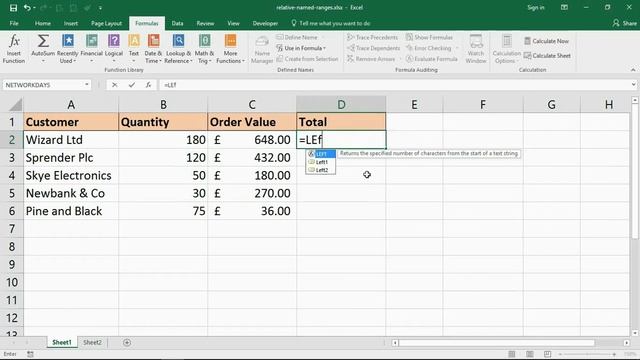Image resolution: width=640 pixels, height=360 pixels.
Task: Switch to the Review tab
Action: pos(205,23)
